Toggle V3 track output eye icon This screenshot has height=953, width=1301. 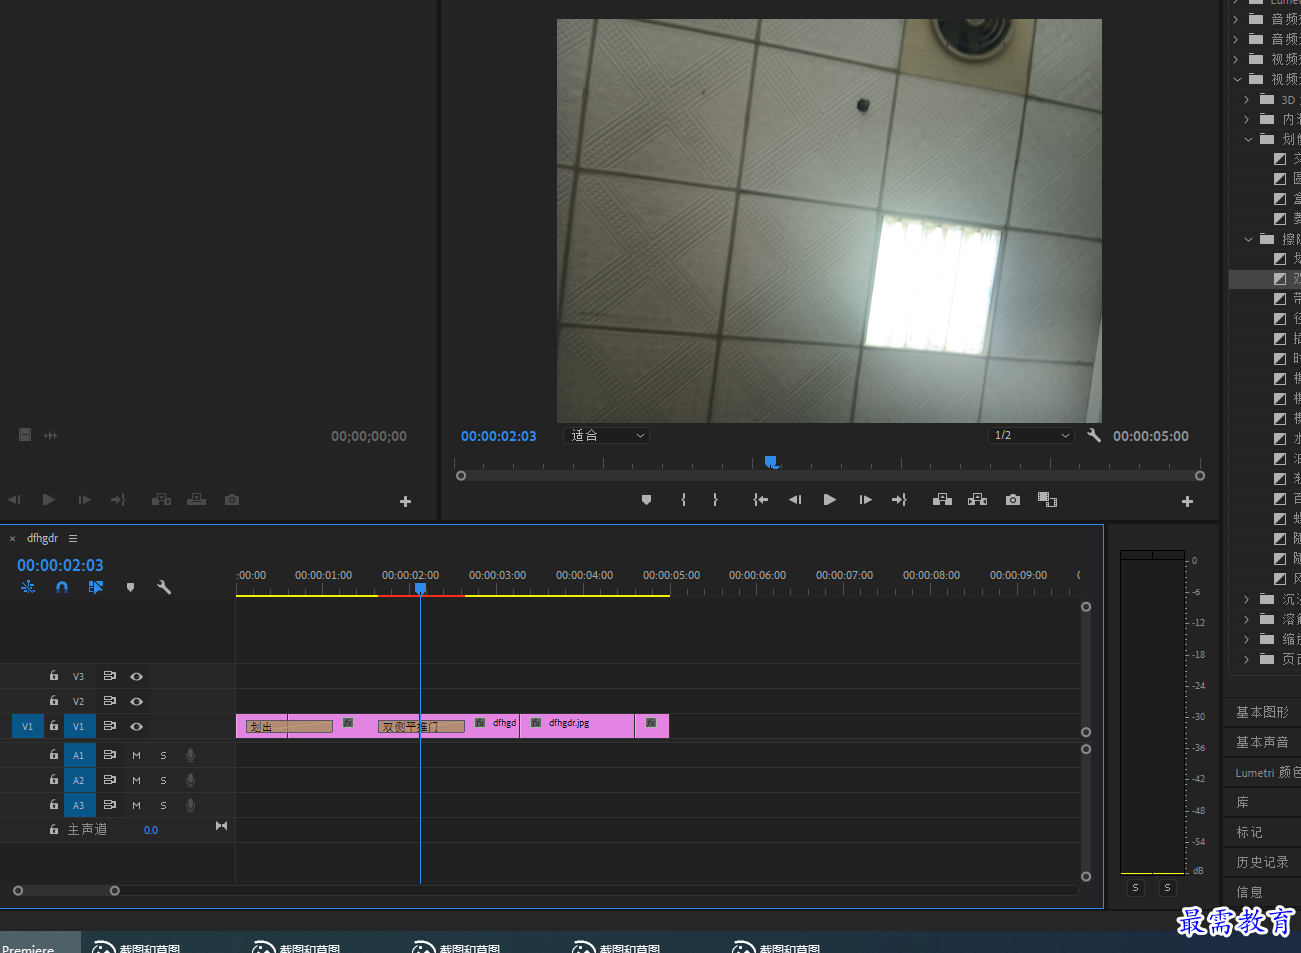click(x=137, y=677)
